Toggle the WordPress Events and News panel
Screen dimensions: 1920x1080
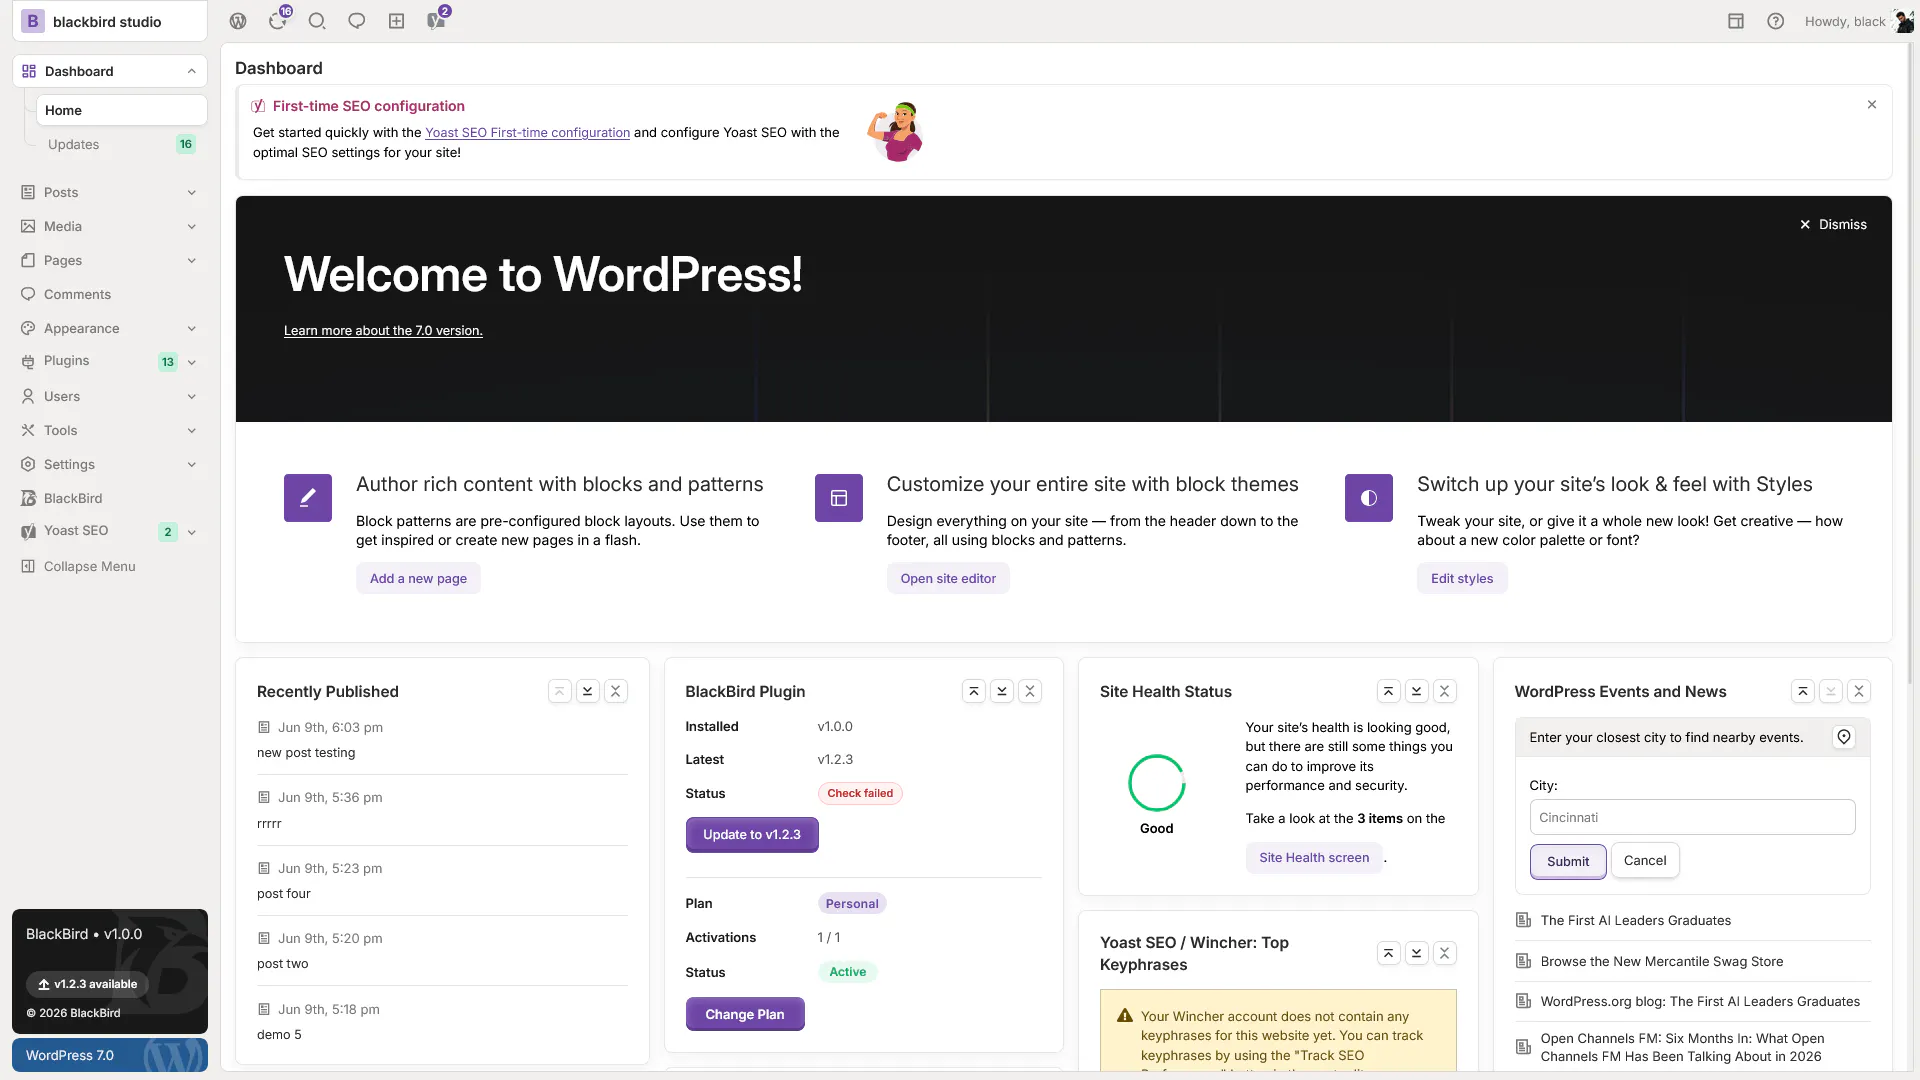click(1859, 691)
